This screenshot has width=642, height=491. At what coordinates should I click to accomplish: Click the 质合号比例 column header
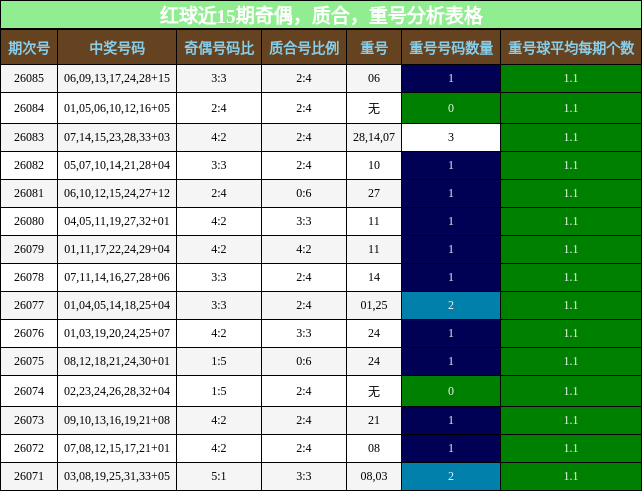pyautogui.click(x=304, y=48)
